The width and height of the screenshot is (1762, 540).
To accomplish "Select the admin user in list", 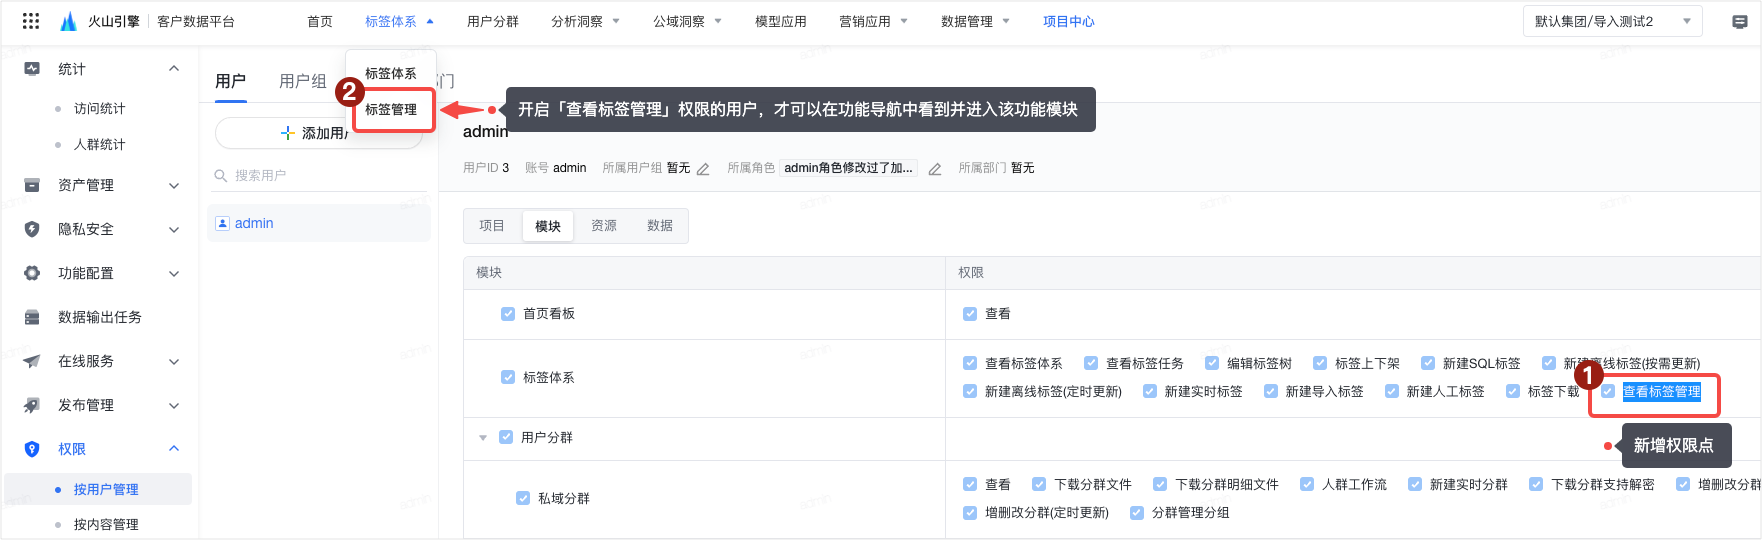I will 254,224.
